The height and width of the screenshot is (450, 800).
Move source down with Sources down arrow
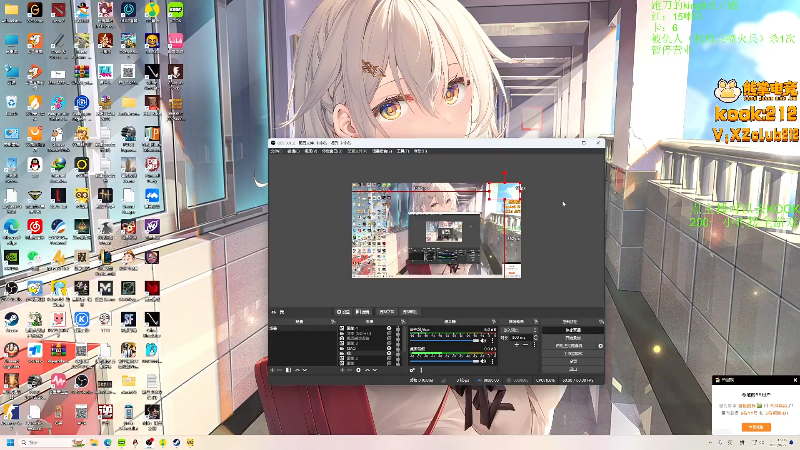(x=374, y=370)
